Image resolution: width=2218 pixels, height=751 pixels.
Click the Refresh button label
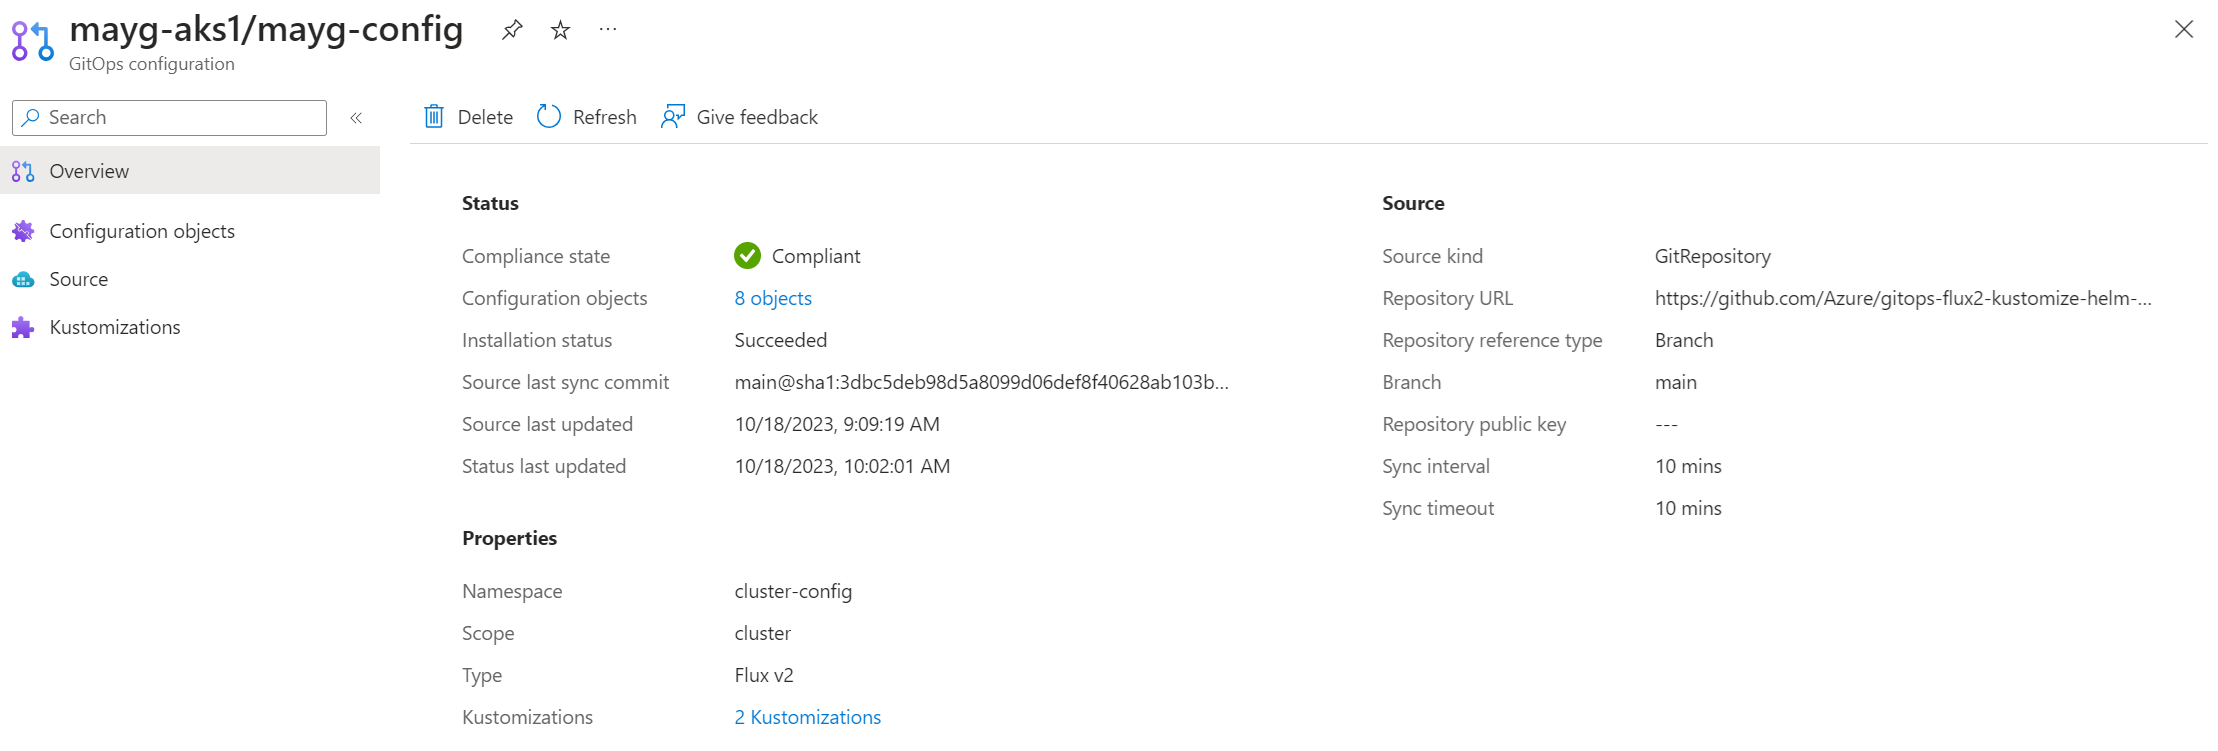(x=604, y=117)
